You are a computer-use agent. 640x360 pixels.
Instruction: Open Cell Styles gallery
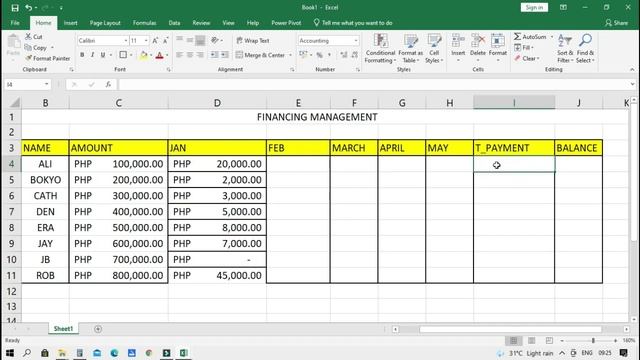(x=434, y=49)
